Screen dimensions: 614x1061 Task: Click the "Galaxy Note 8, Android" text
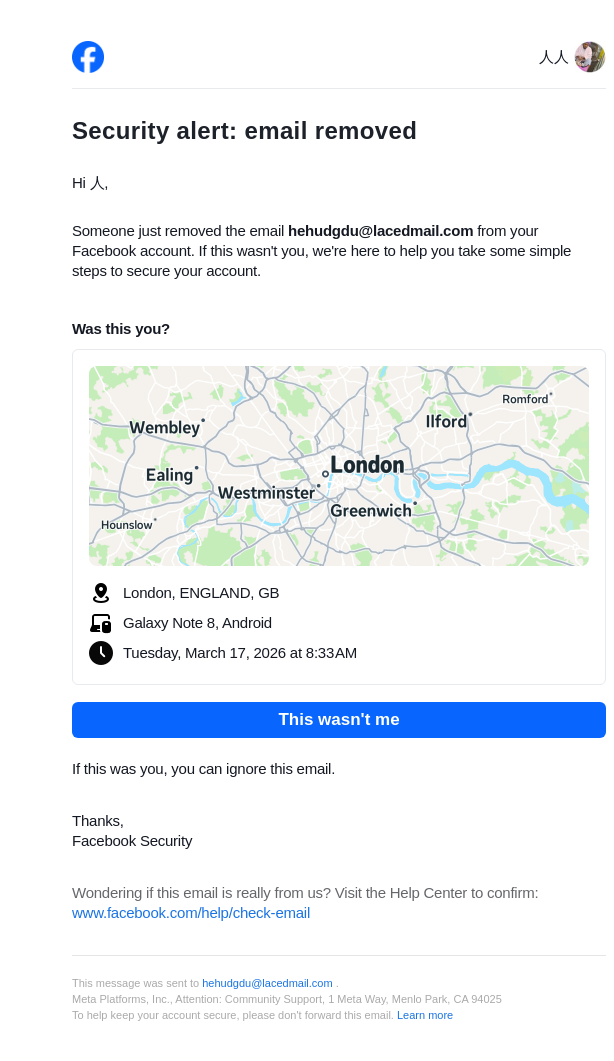point(197,623)
